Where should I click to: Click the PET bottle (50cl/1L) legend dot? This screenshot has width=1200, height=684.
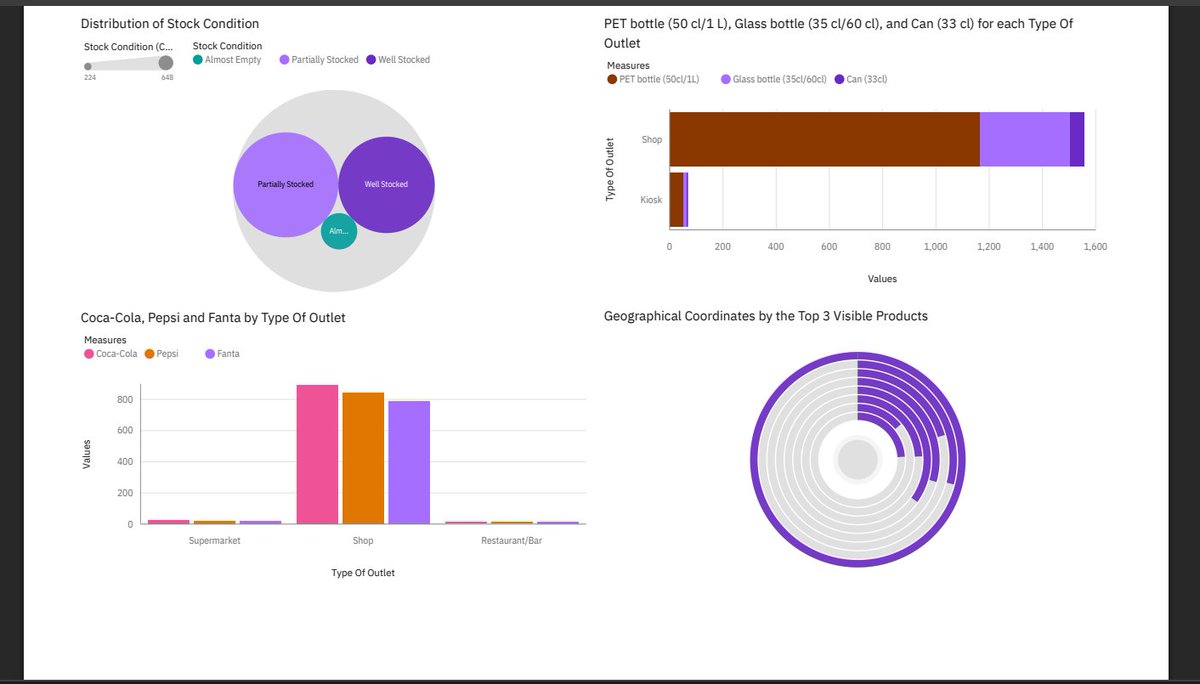613,79
